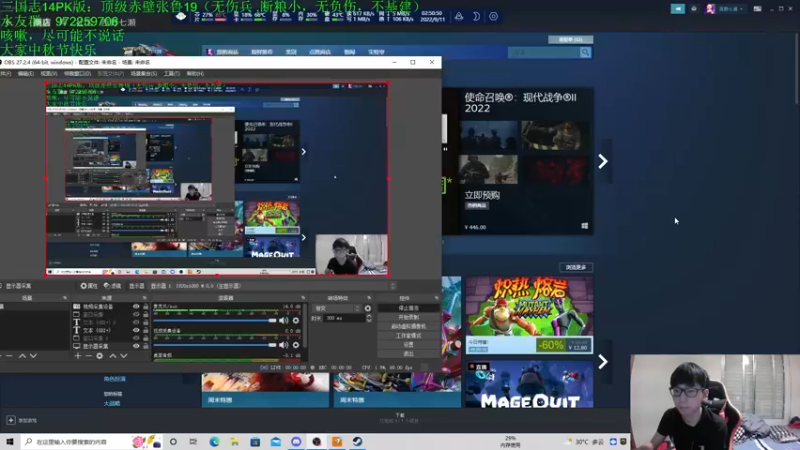
Task: Move selected scene up in scenes list
Action: tap(22, 356)
